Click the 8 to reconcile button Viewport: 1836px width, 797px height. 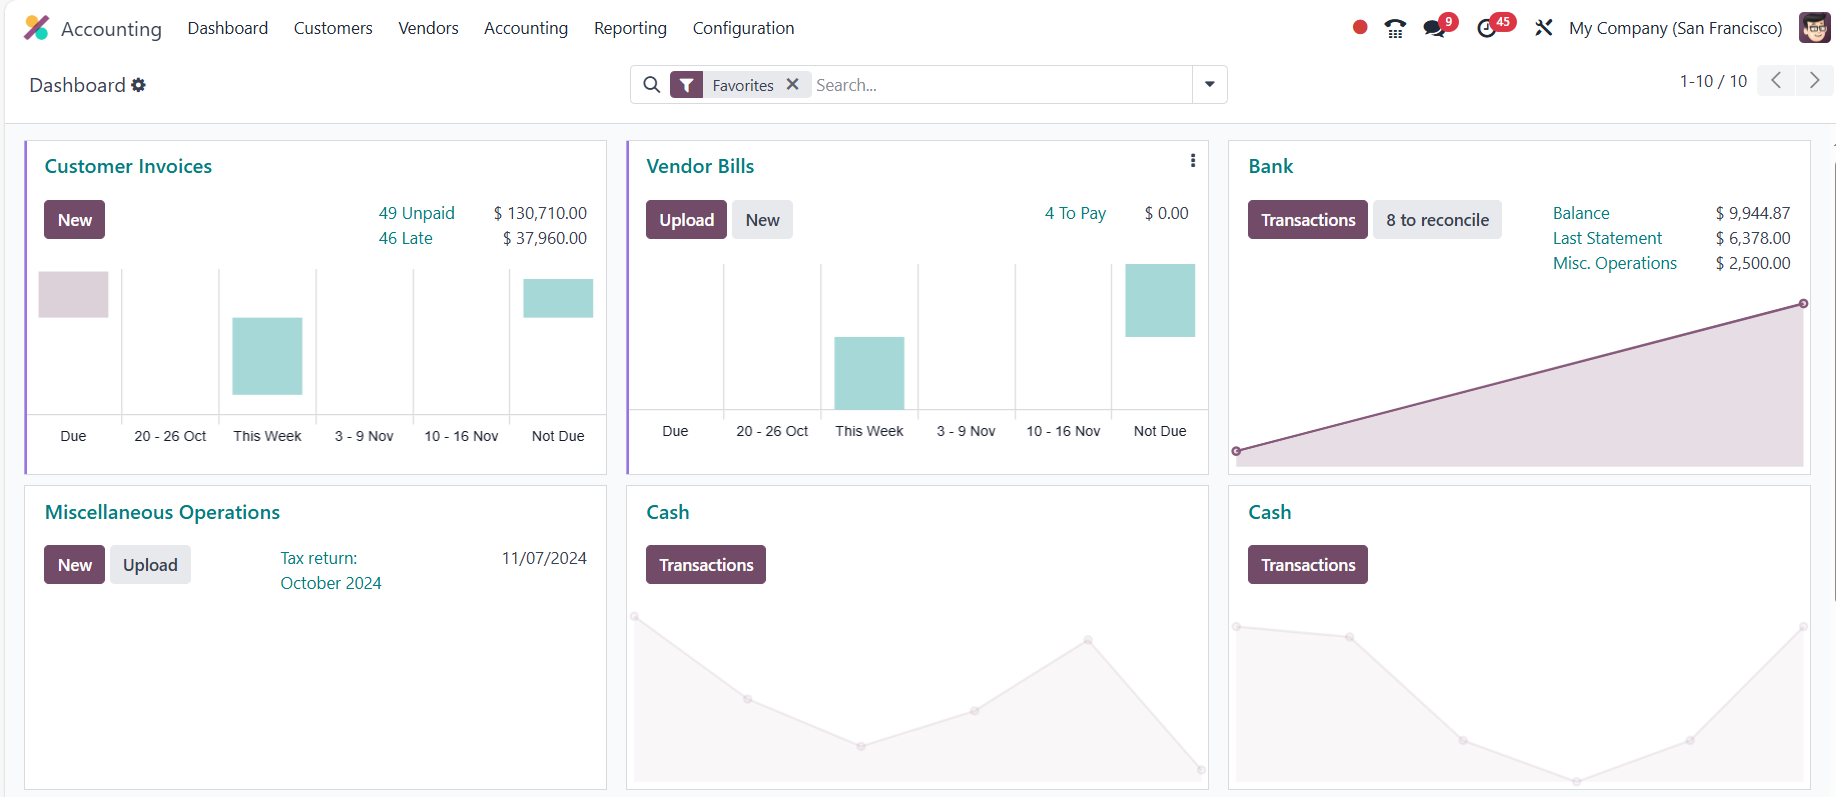(x=1437, y=220)
